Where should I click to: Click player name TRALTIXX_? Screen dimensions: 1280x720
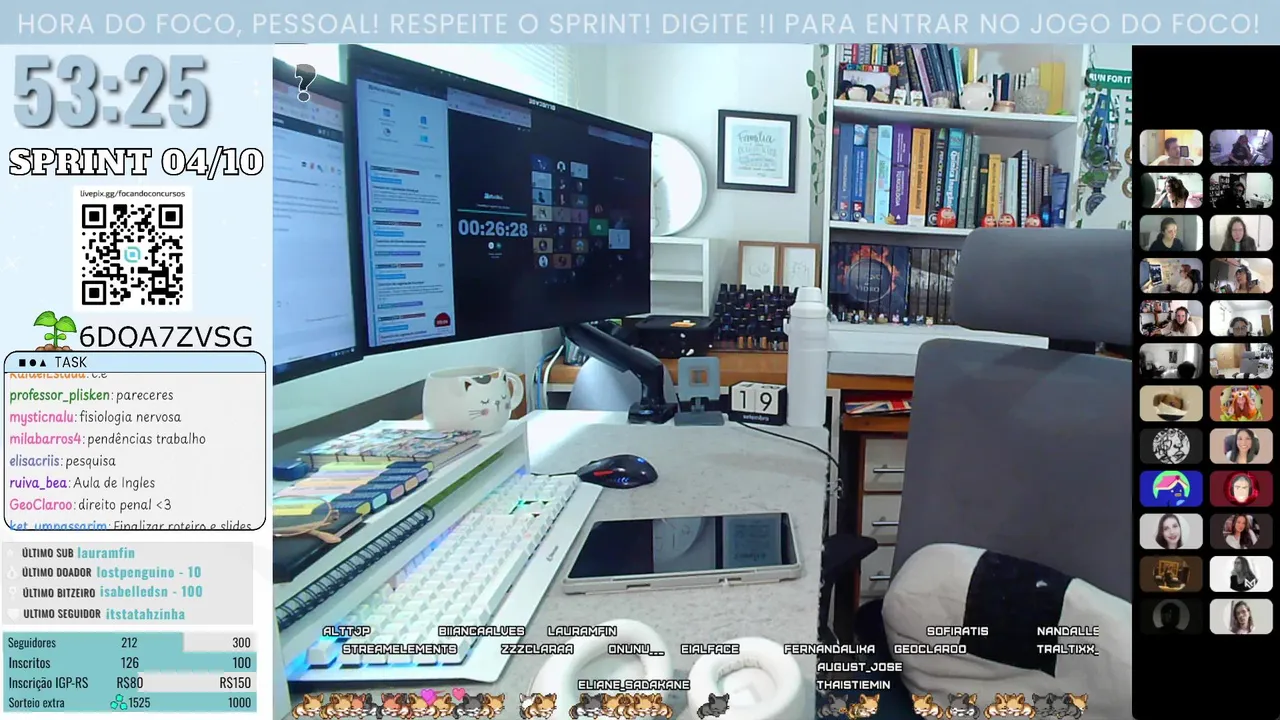(x=1068, y=649)
